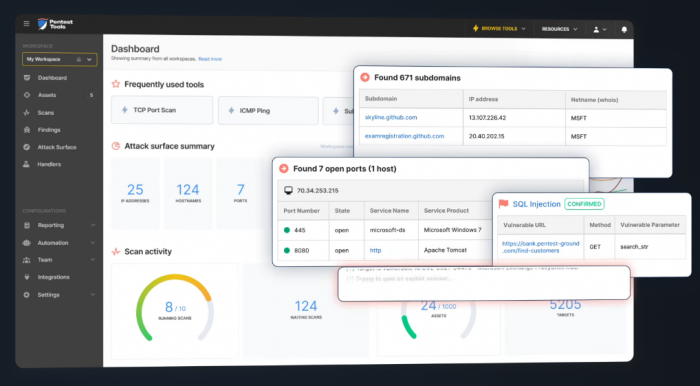Click the Integrations plug icon

pos(27,277)
